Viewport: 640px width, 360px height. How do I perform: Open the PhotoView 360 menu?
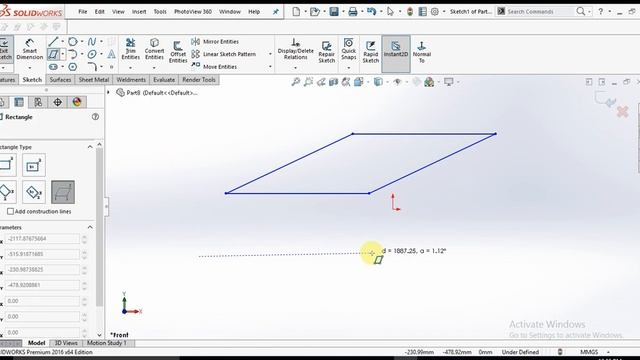pyautogui.click(x=193, y=12)
